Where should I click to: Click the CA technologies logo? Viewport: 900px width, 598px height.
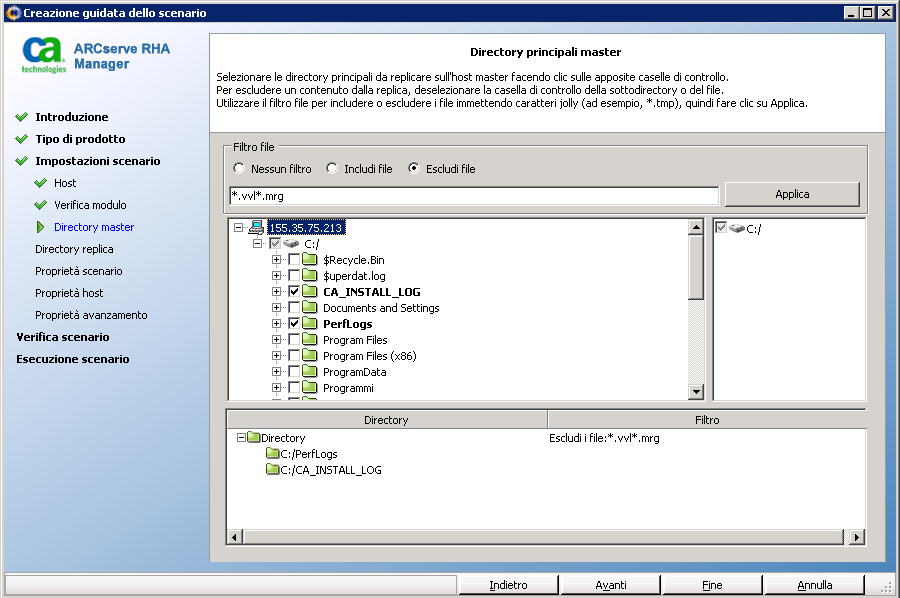click(x=44, y=55)
